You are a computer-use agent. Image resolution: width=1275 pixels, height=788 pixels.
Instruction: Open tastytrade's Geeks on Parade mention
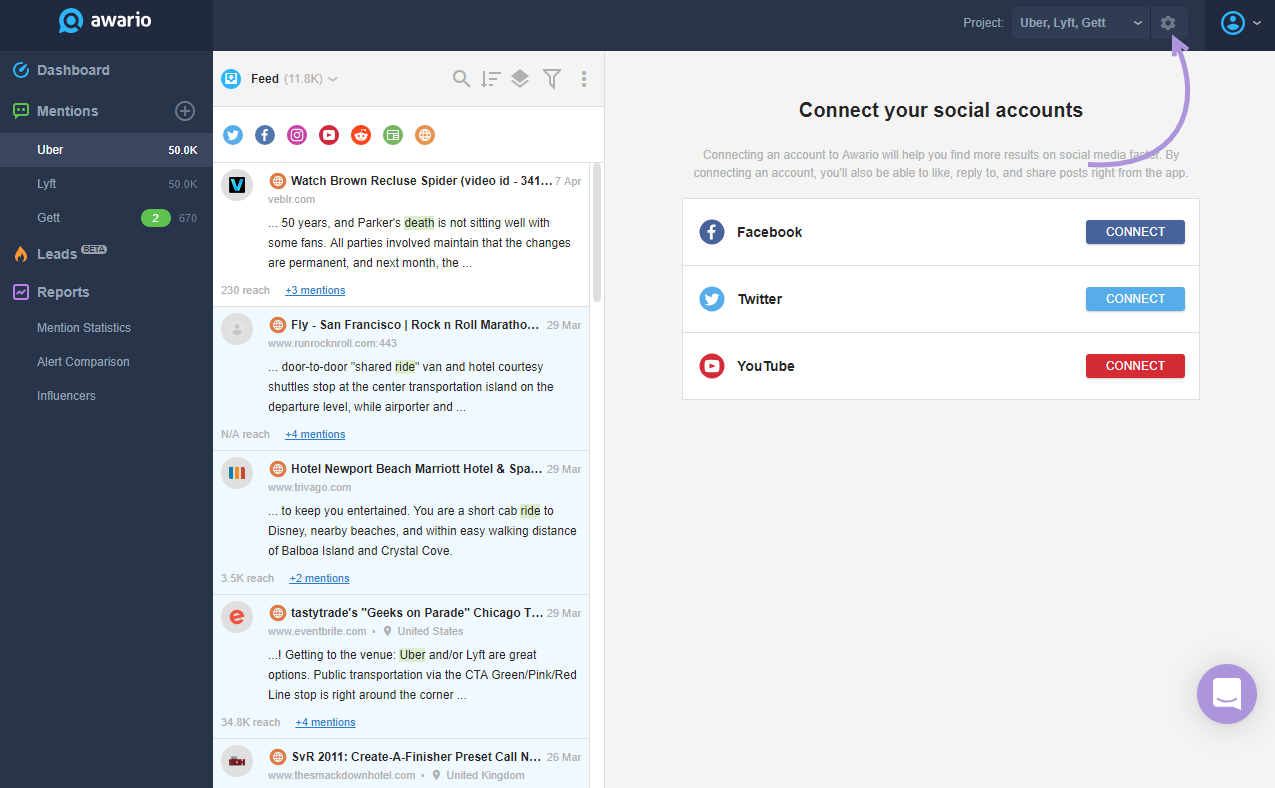coord(417,613)
